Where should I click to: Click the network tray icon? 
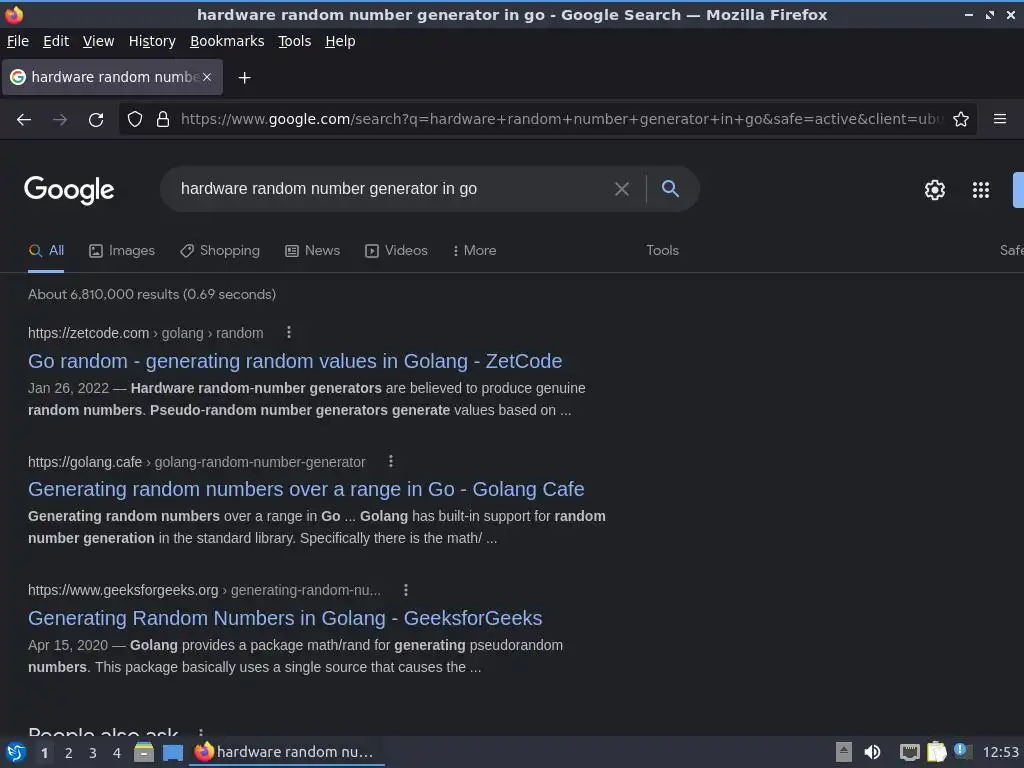(909, 752)
